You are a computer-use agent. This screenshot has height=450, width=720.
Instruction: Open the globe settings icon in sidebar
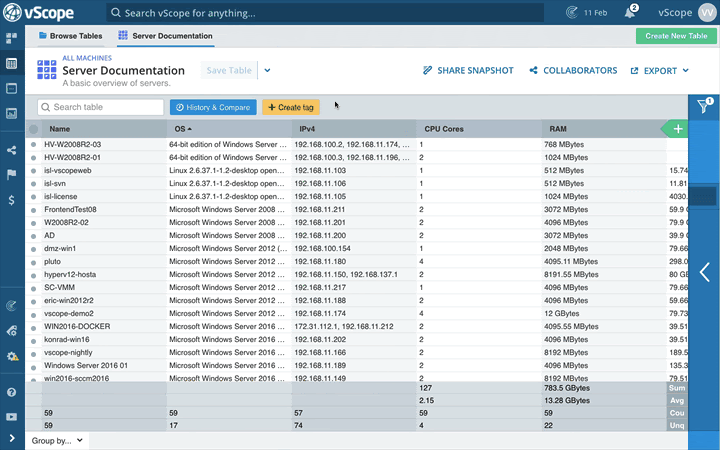[11, 331]
